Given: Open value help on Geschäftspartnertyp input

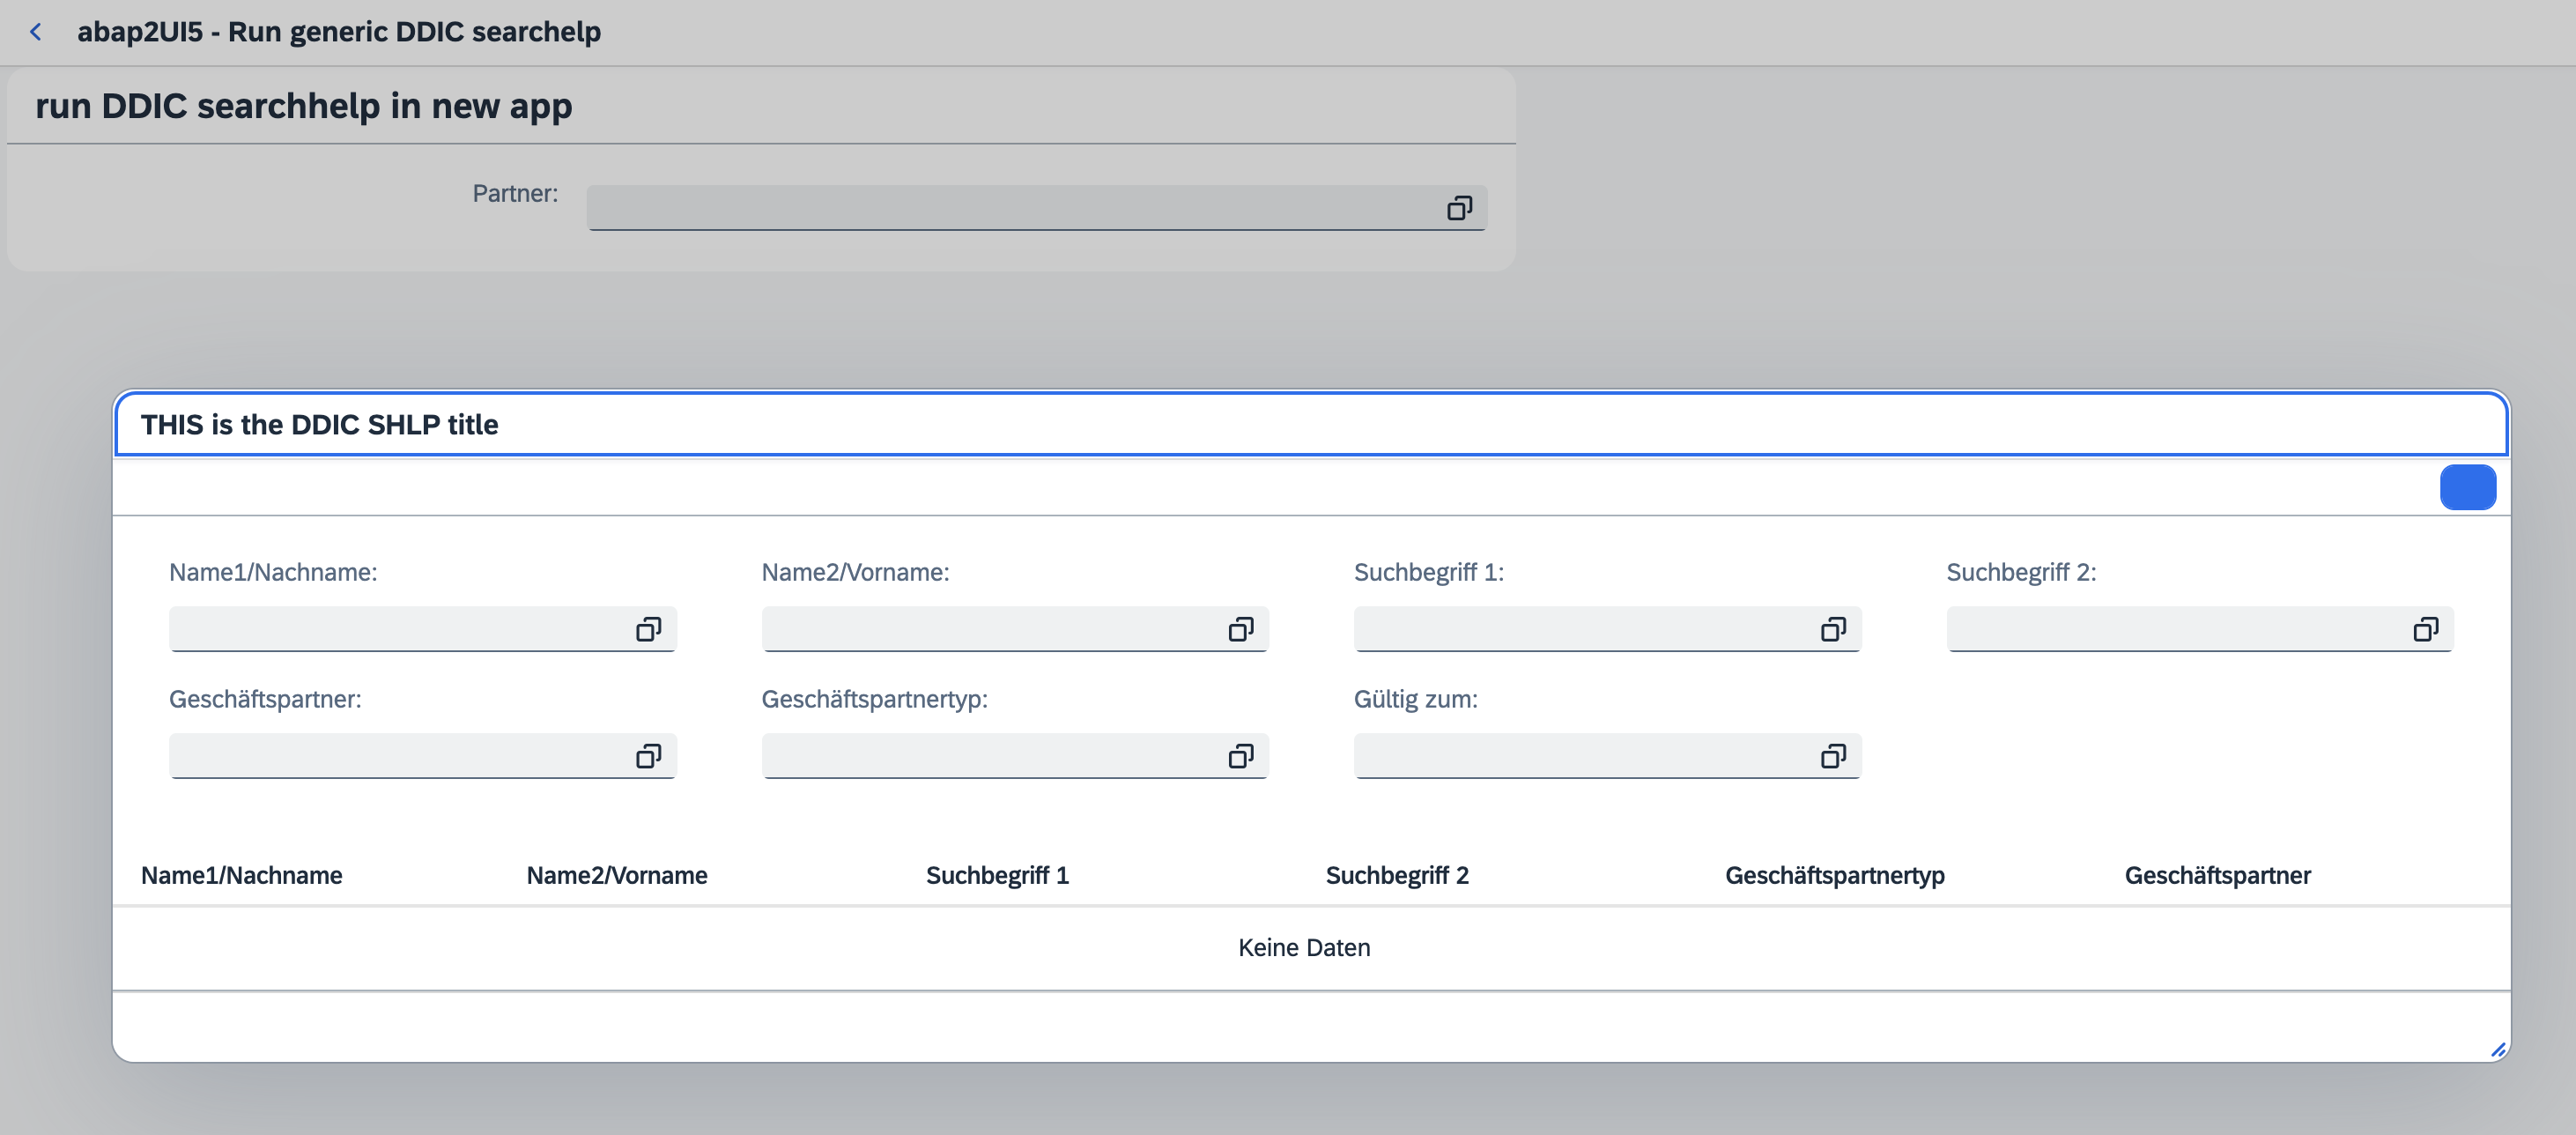Looking at the screenshot, I should [x=1242, y=756].
